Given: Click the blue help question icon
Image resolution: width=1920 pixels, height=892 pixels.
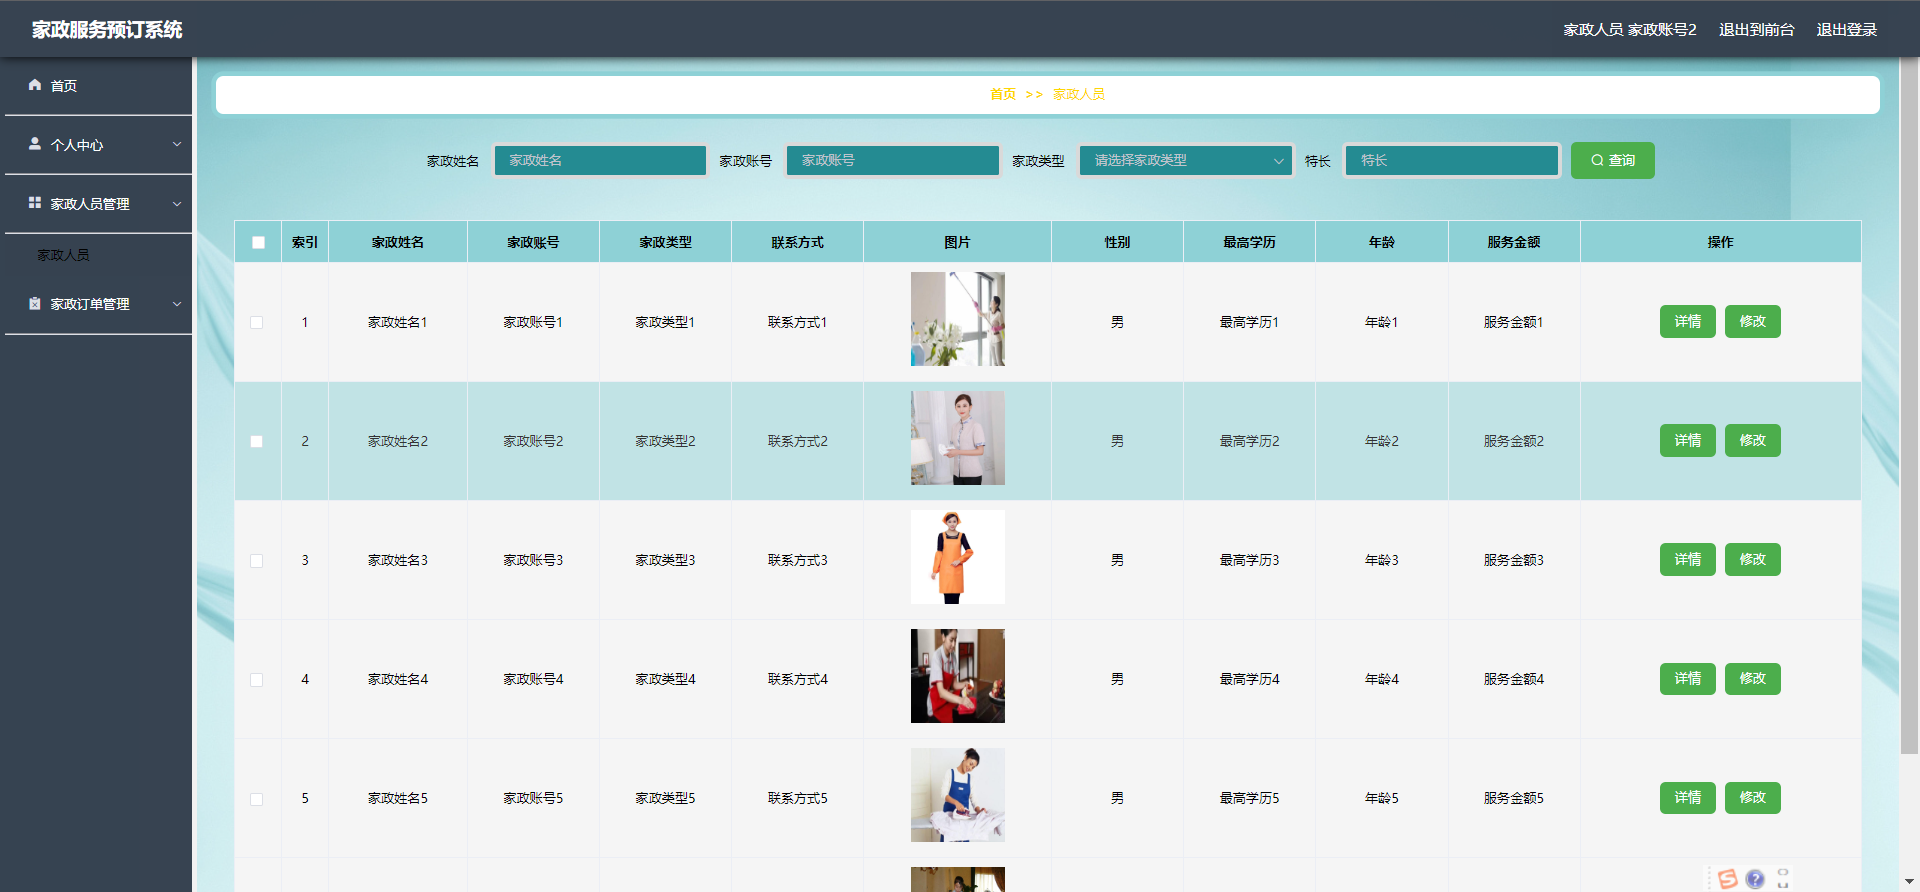Looking at the screenshot, I should click(1755, 879).
